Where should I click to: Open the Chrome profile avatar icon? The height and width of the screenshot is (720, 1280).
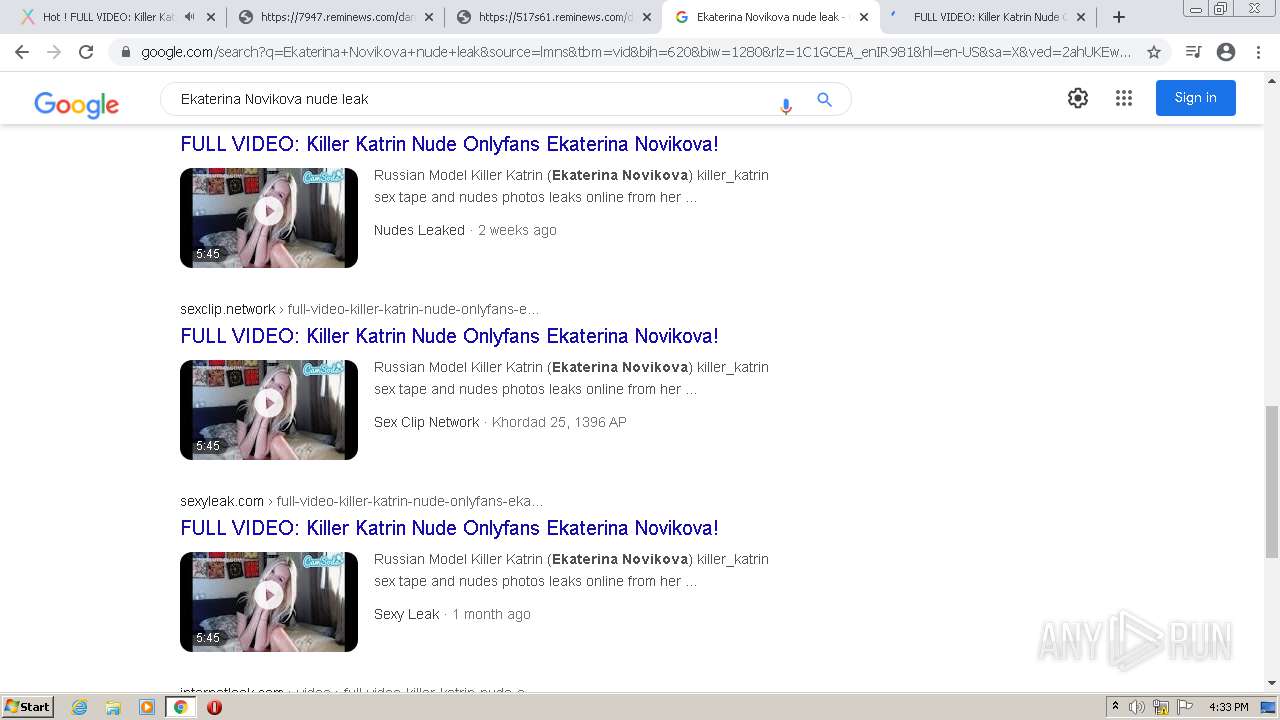[1226, 52]
